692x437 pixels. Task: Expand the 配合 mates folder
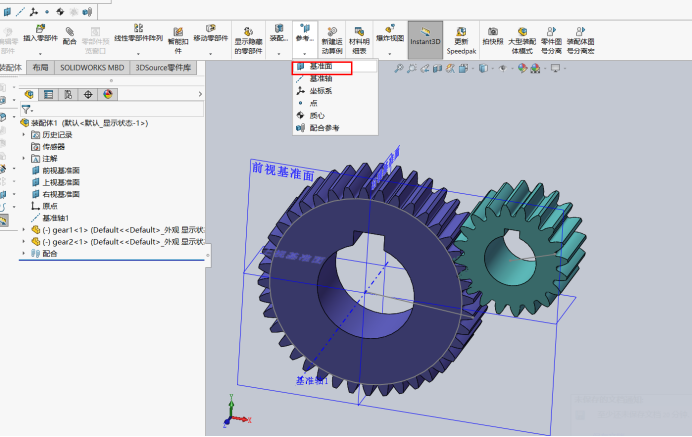(24, 254)
